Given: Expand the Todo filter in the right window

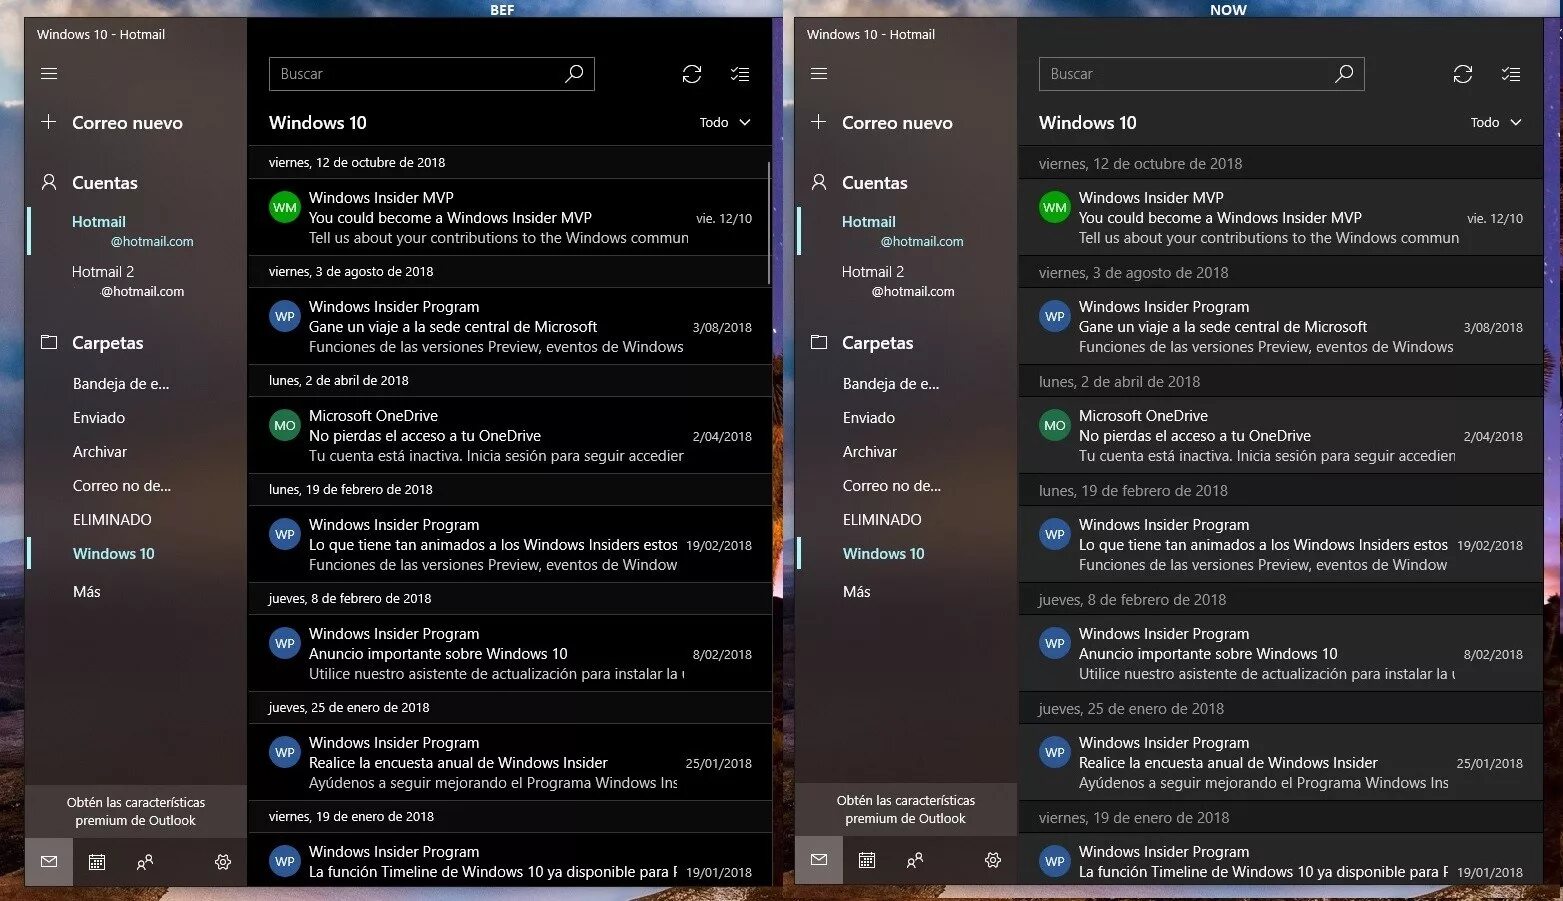Looking at the screenshot, I should pos(1495,122).
